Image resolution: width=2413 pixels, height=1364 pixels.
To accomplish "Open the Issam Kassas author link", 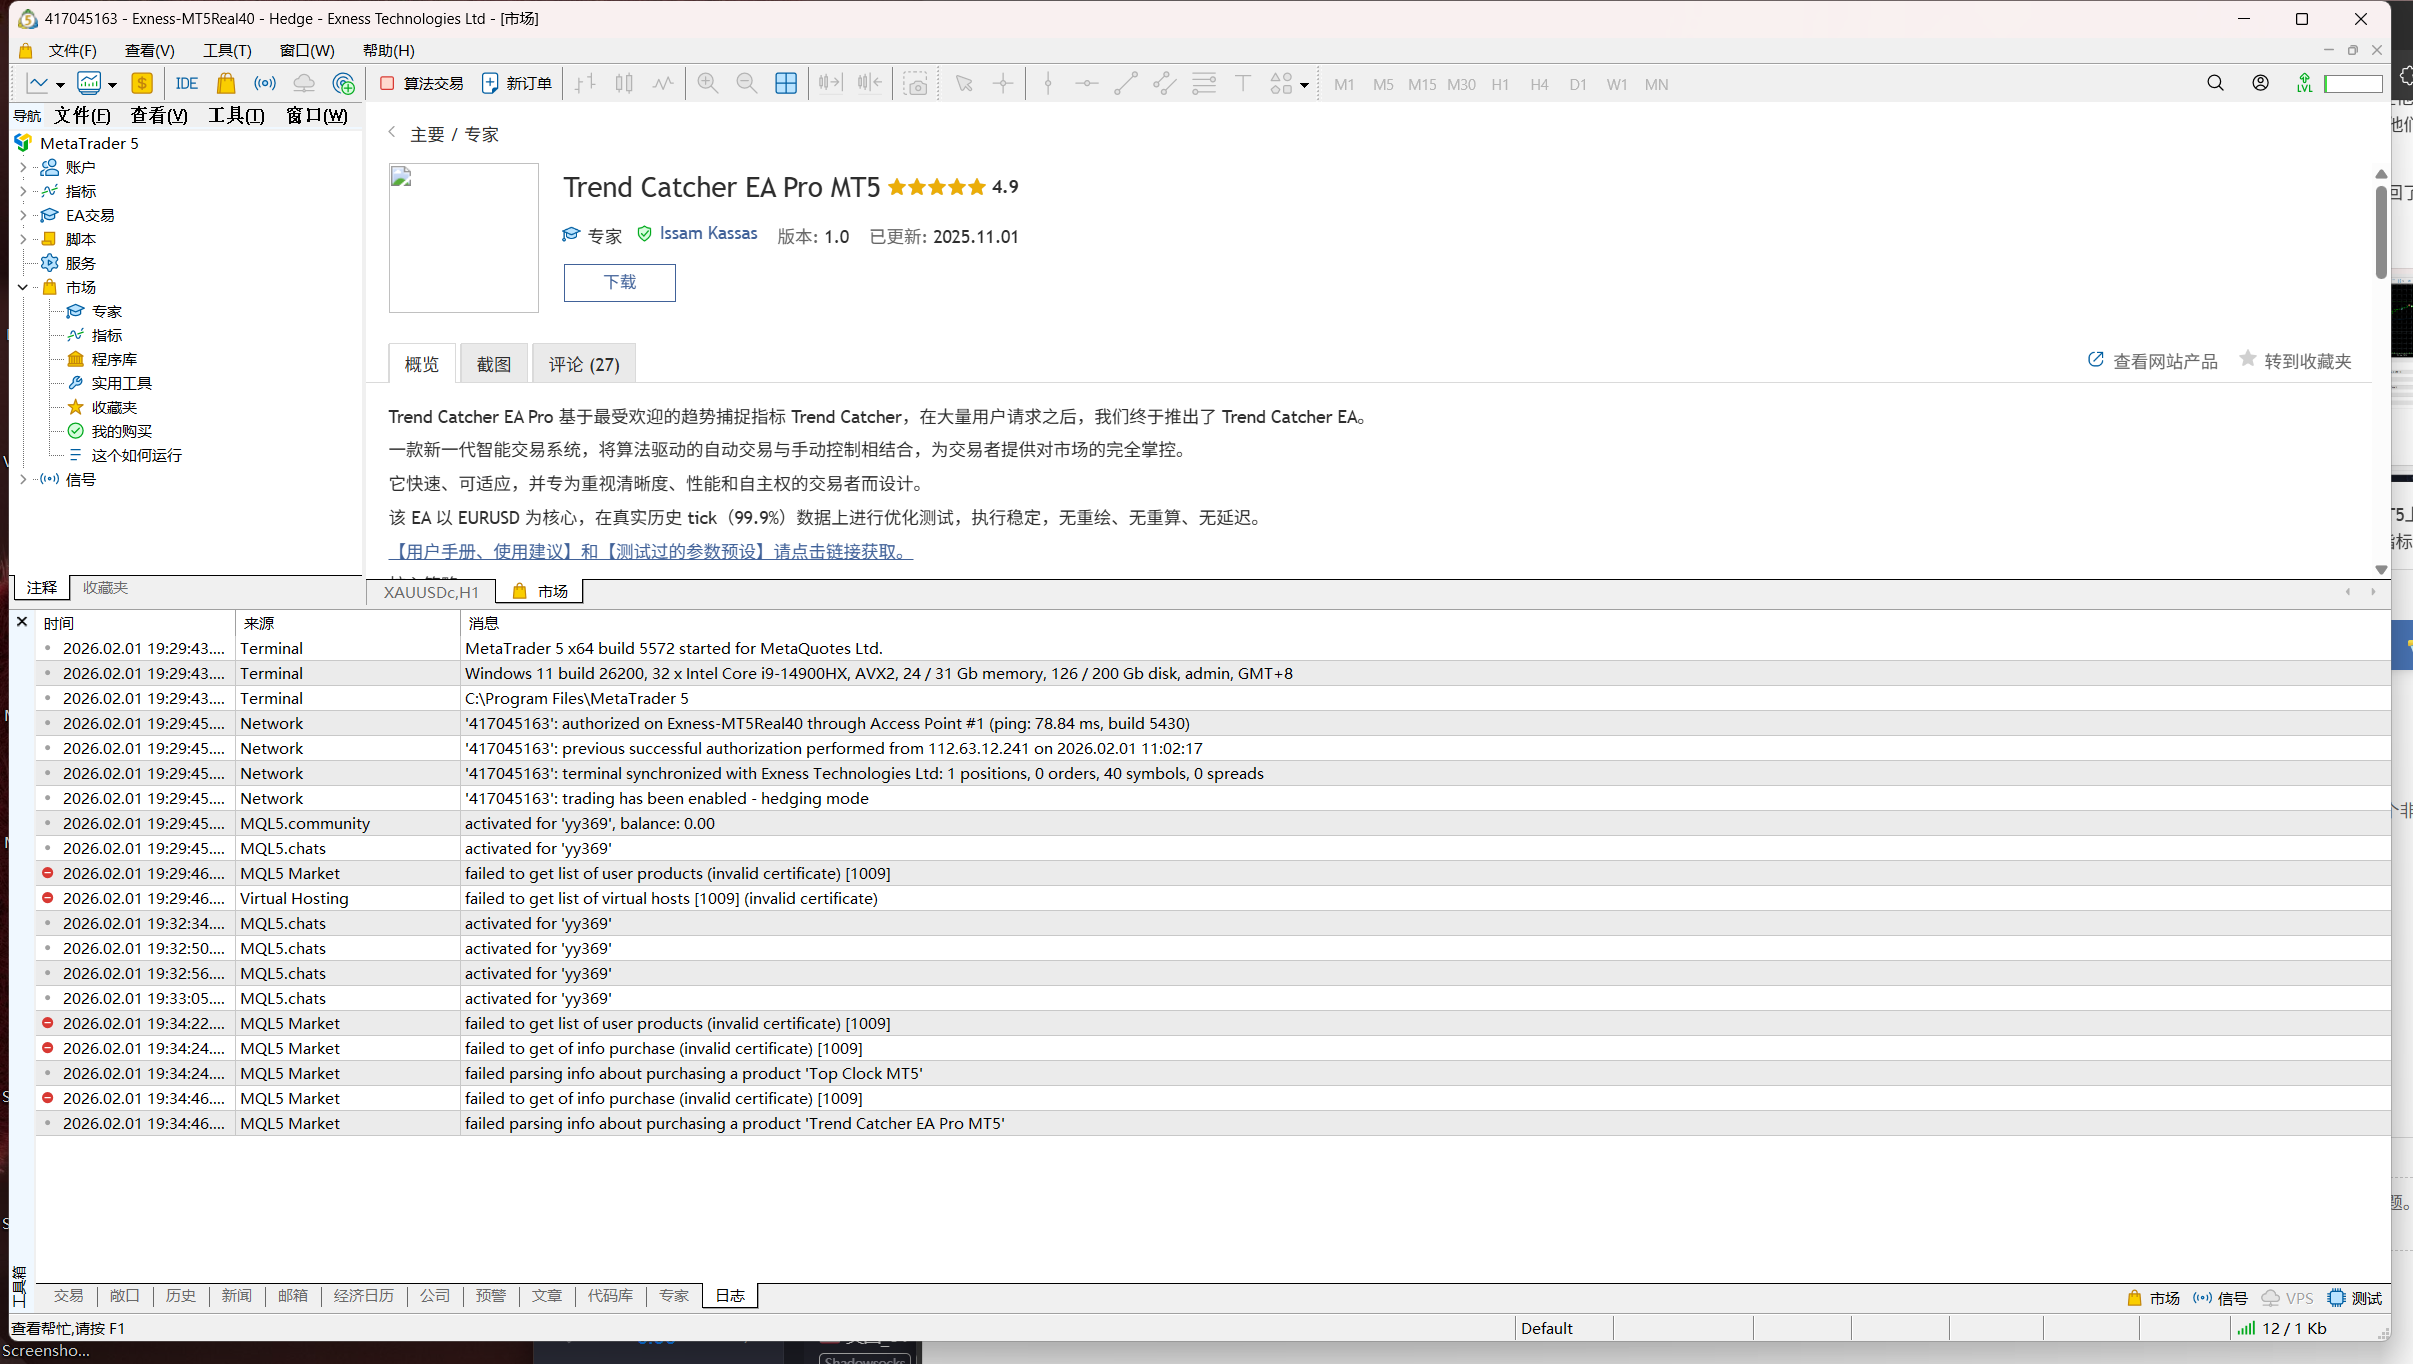I will [708, 233].
